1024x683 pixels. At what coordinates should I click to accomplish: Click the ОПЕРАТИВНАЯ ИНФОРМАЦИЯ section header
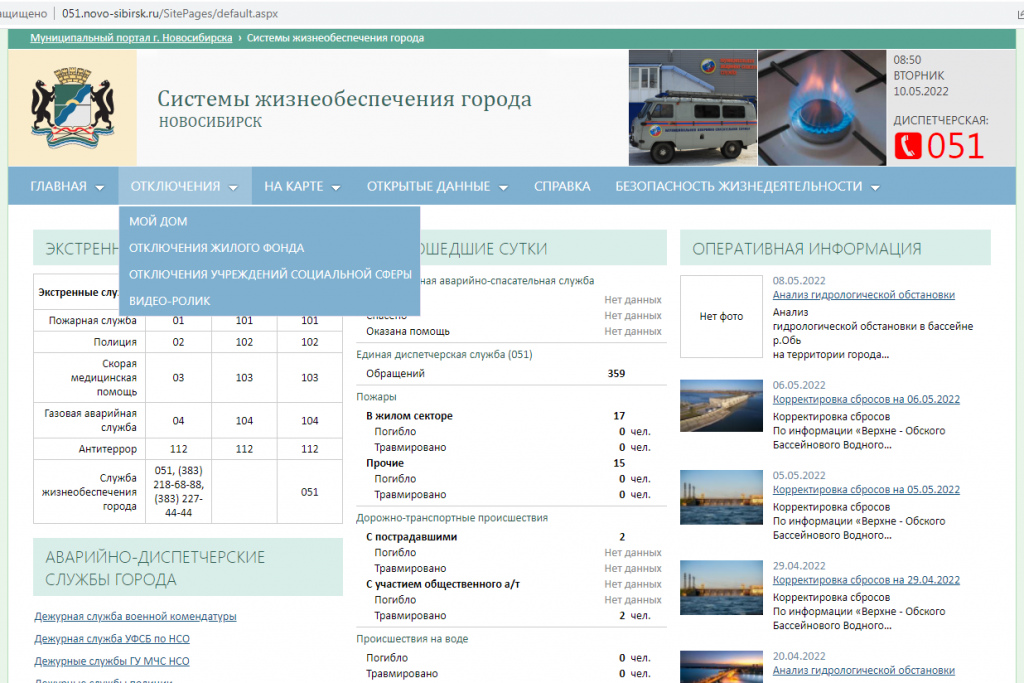point(835,248)
